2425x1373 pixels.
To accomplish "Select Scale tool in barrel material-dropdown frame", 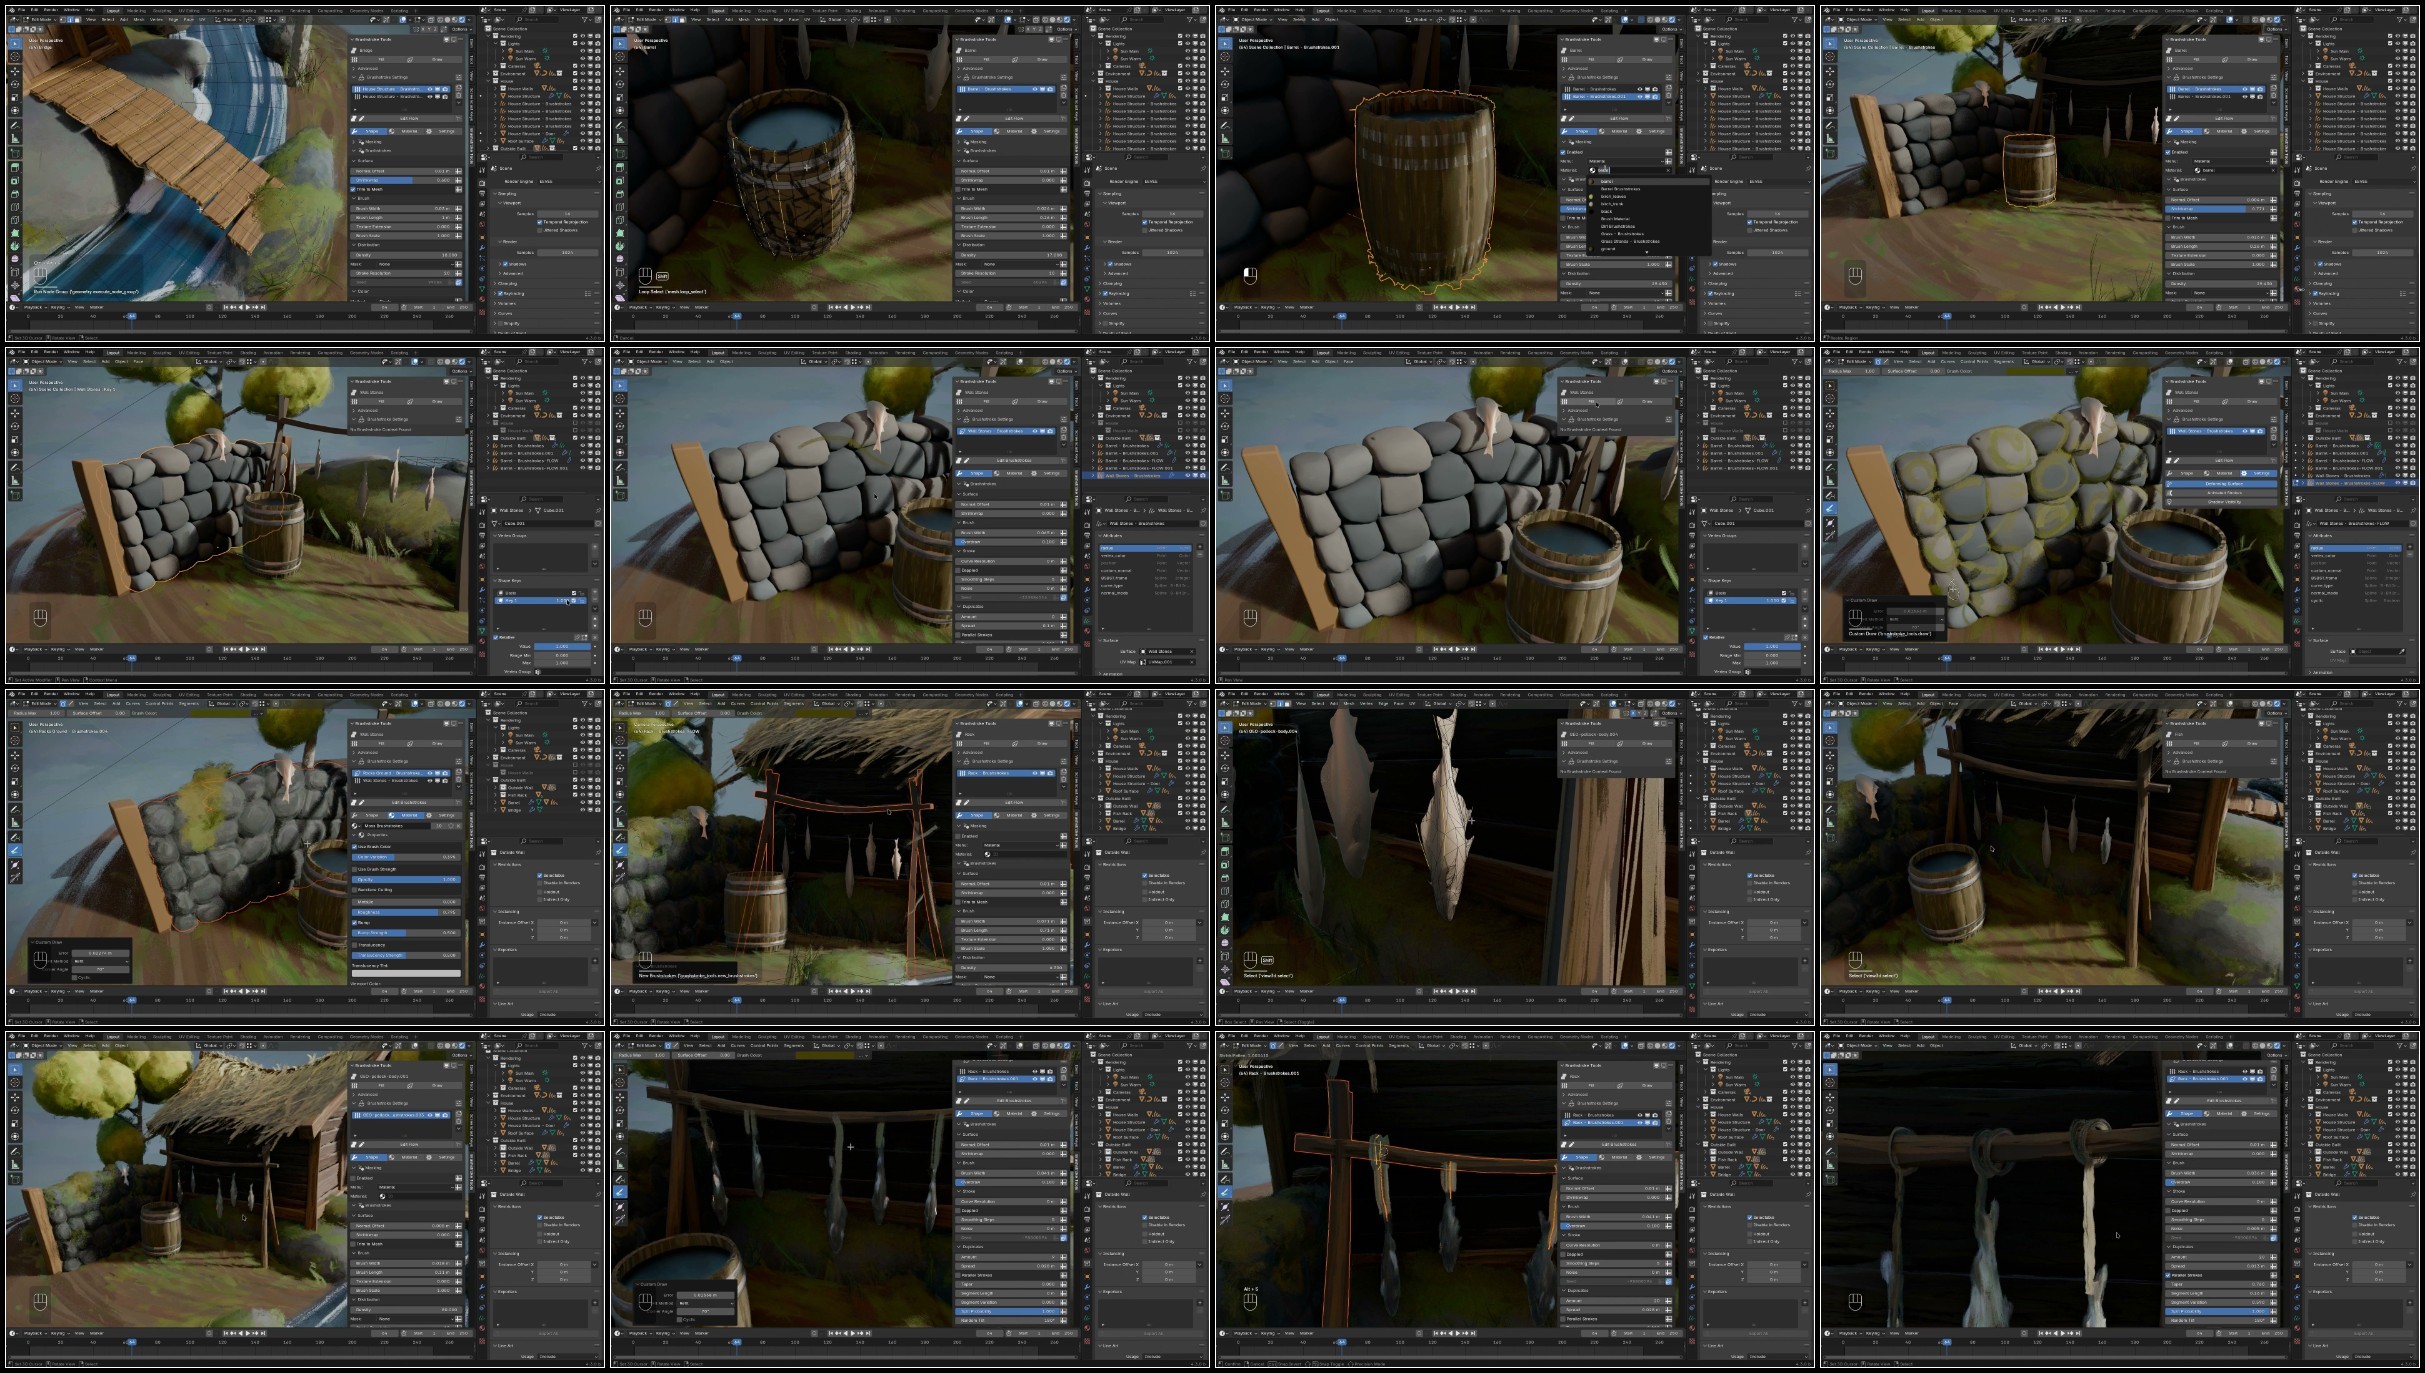I will point(1227,97).
